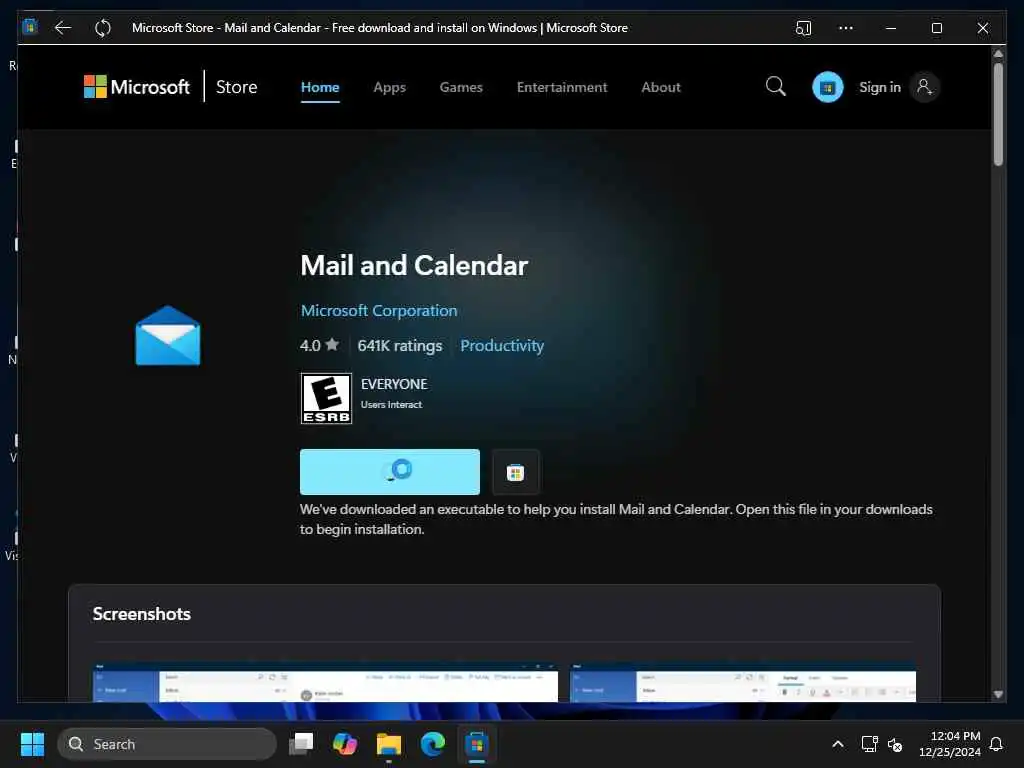1024x768 pixels.
Task: Click the scrollbar up arrow
Action: click(998, 54)
